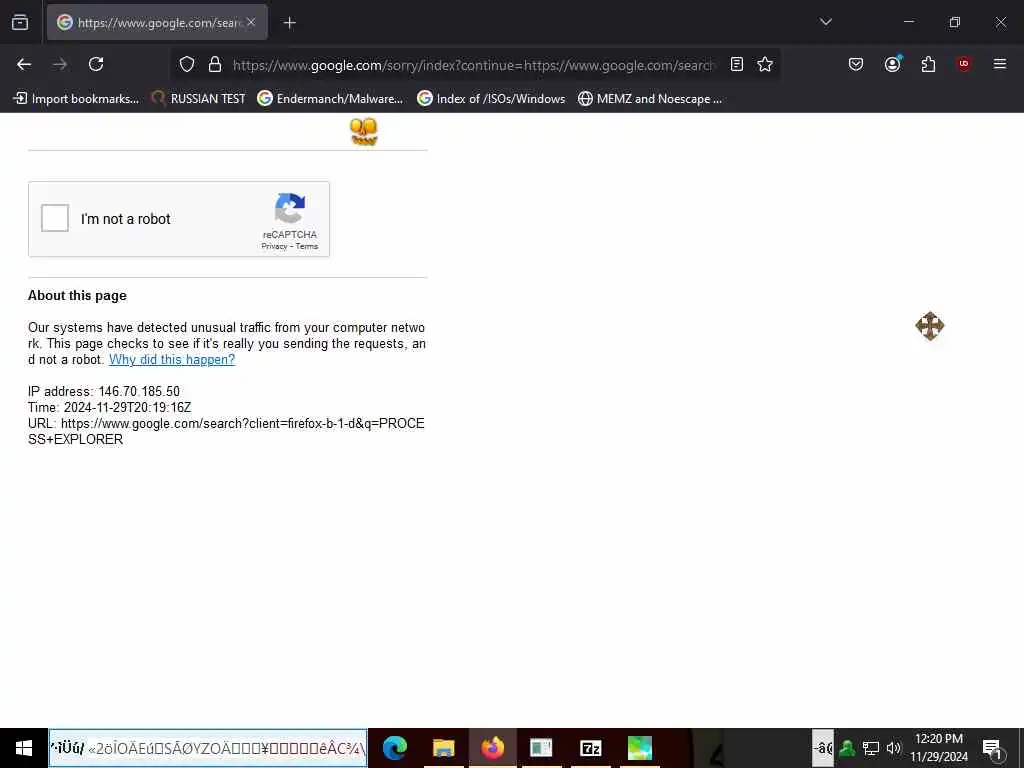Open 7-Zip from the taskbar
This screenshot has height=768, width=1024.
point(590,748)
